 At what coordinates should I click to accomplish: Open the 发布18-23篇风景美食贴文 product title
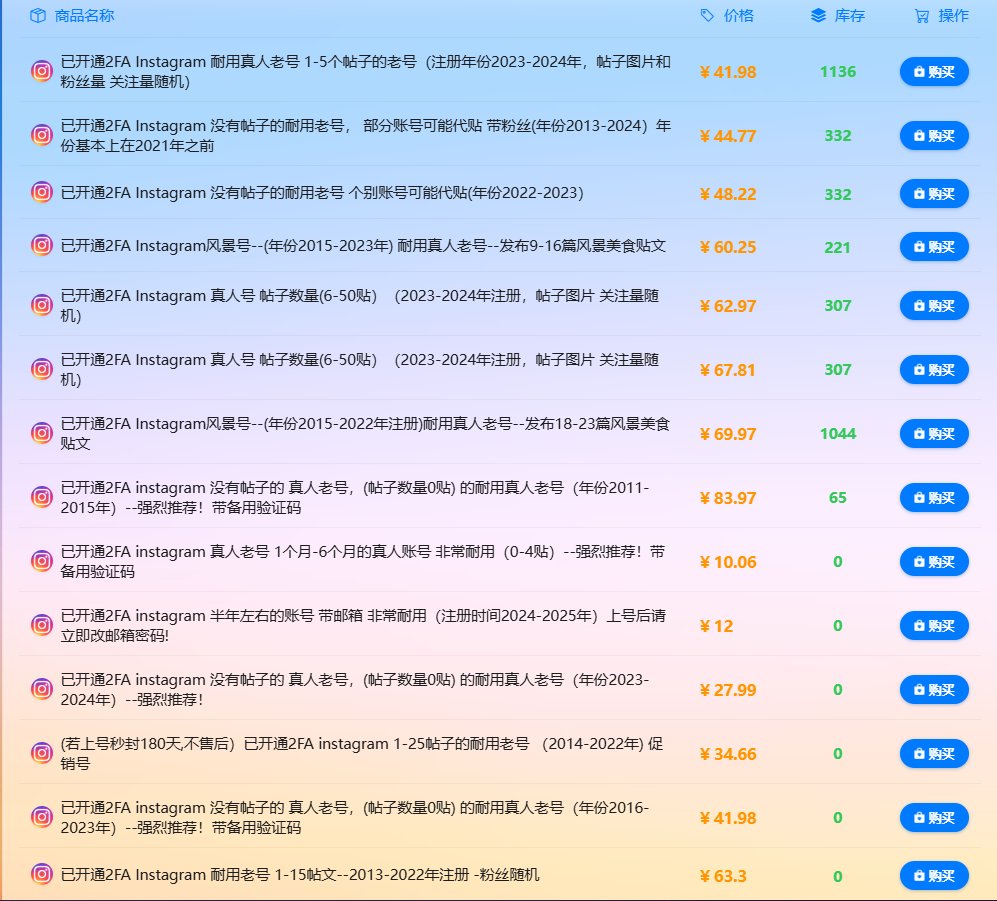365,433
